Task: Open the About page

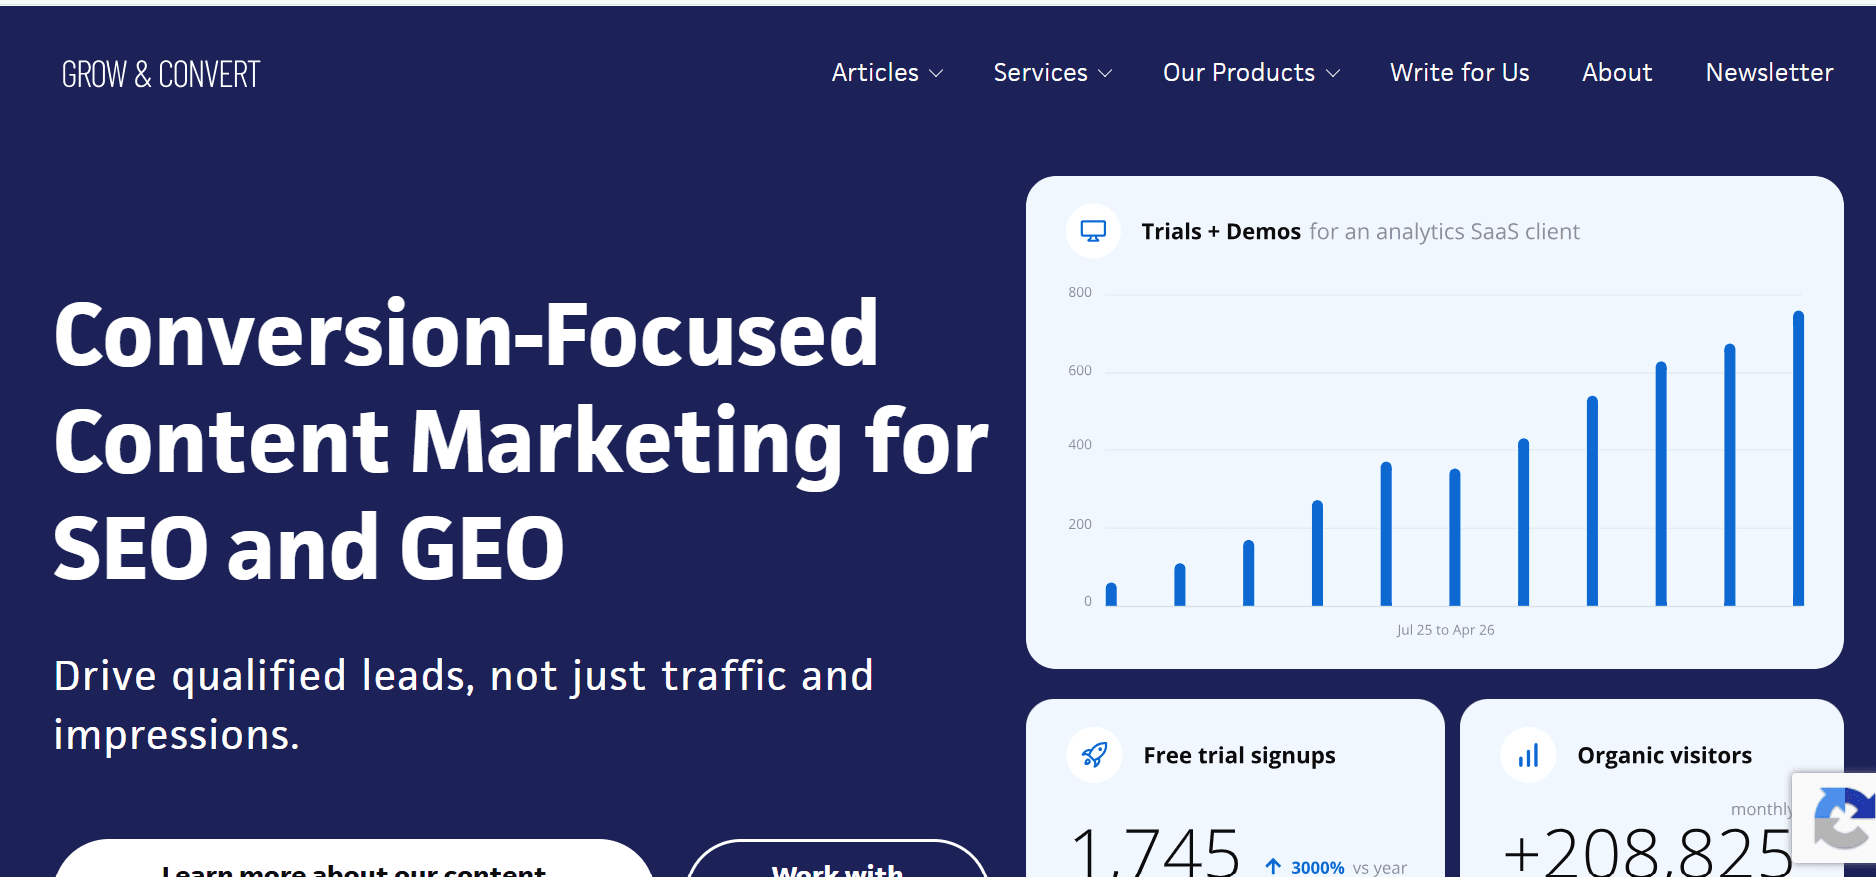Action: tap(1617, 73)
